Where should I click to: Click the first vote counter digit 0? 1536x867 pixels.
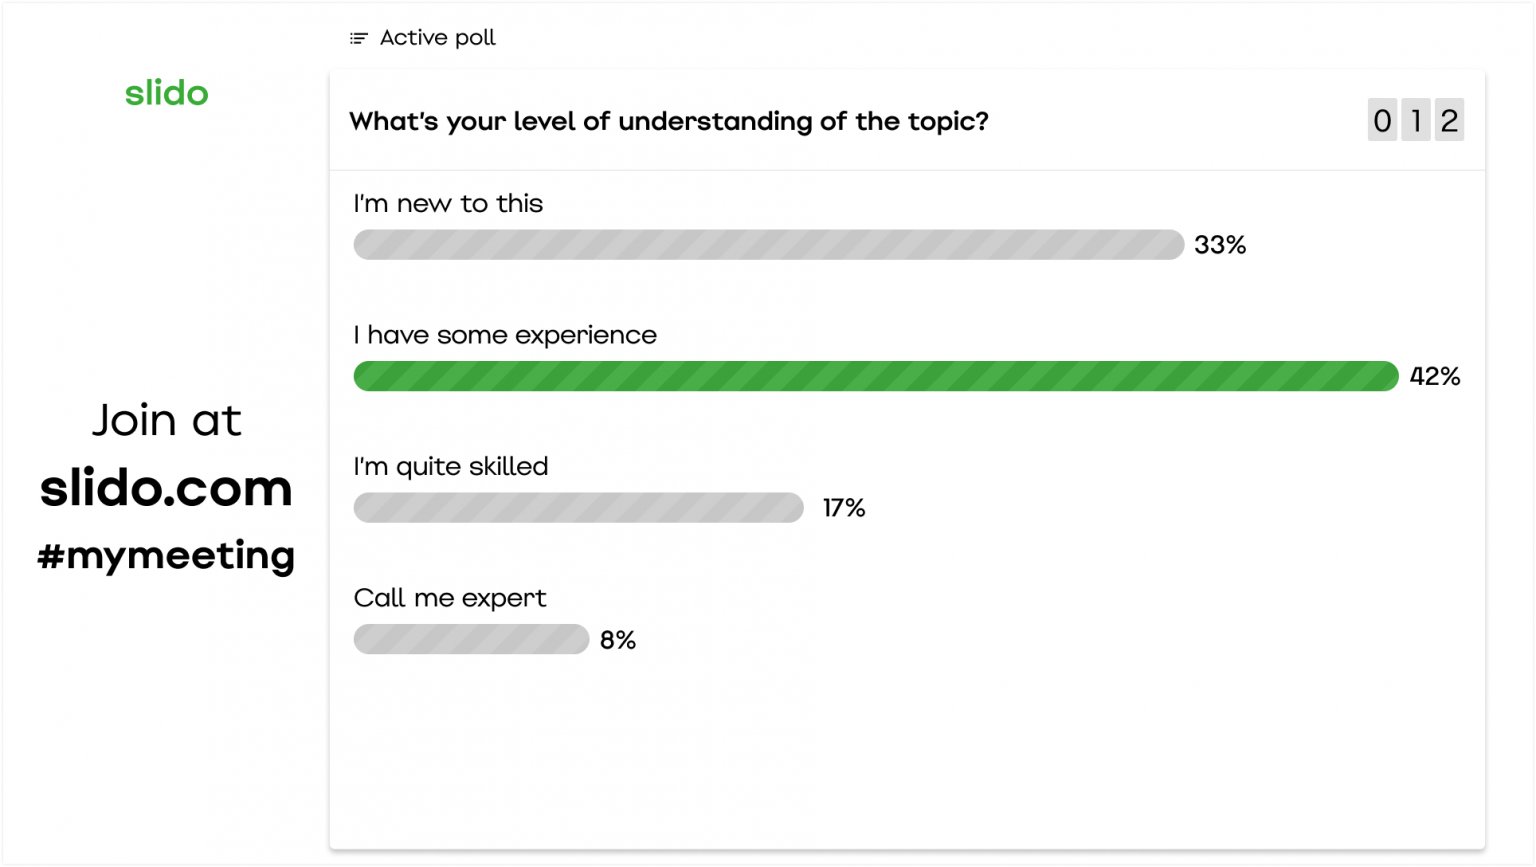1382,120
